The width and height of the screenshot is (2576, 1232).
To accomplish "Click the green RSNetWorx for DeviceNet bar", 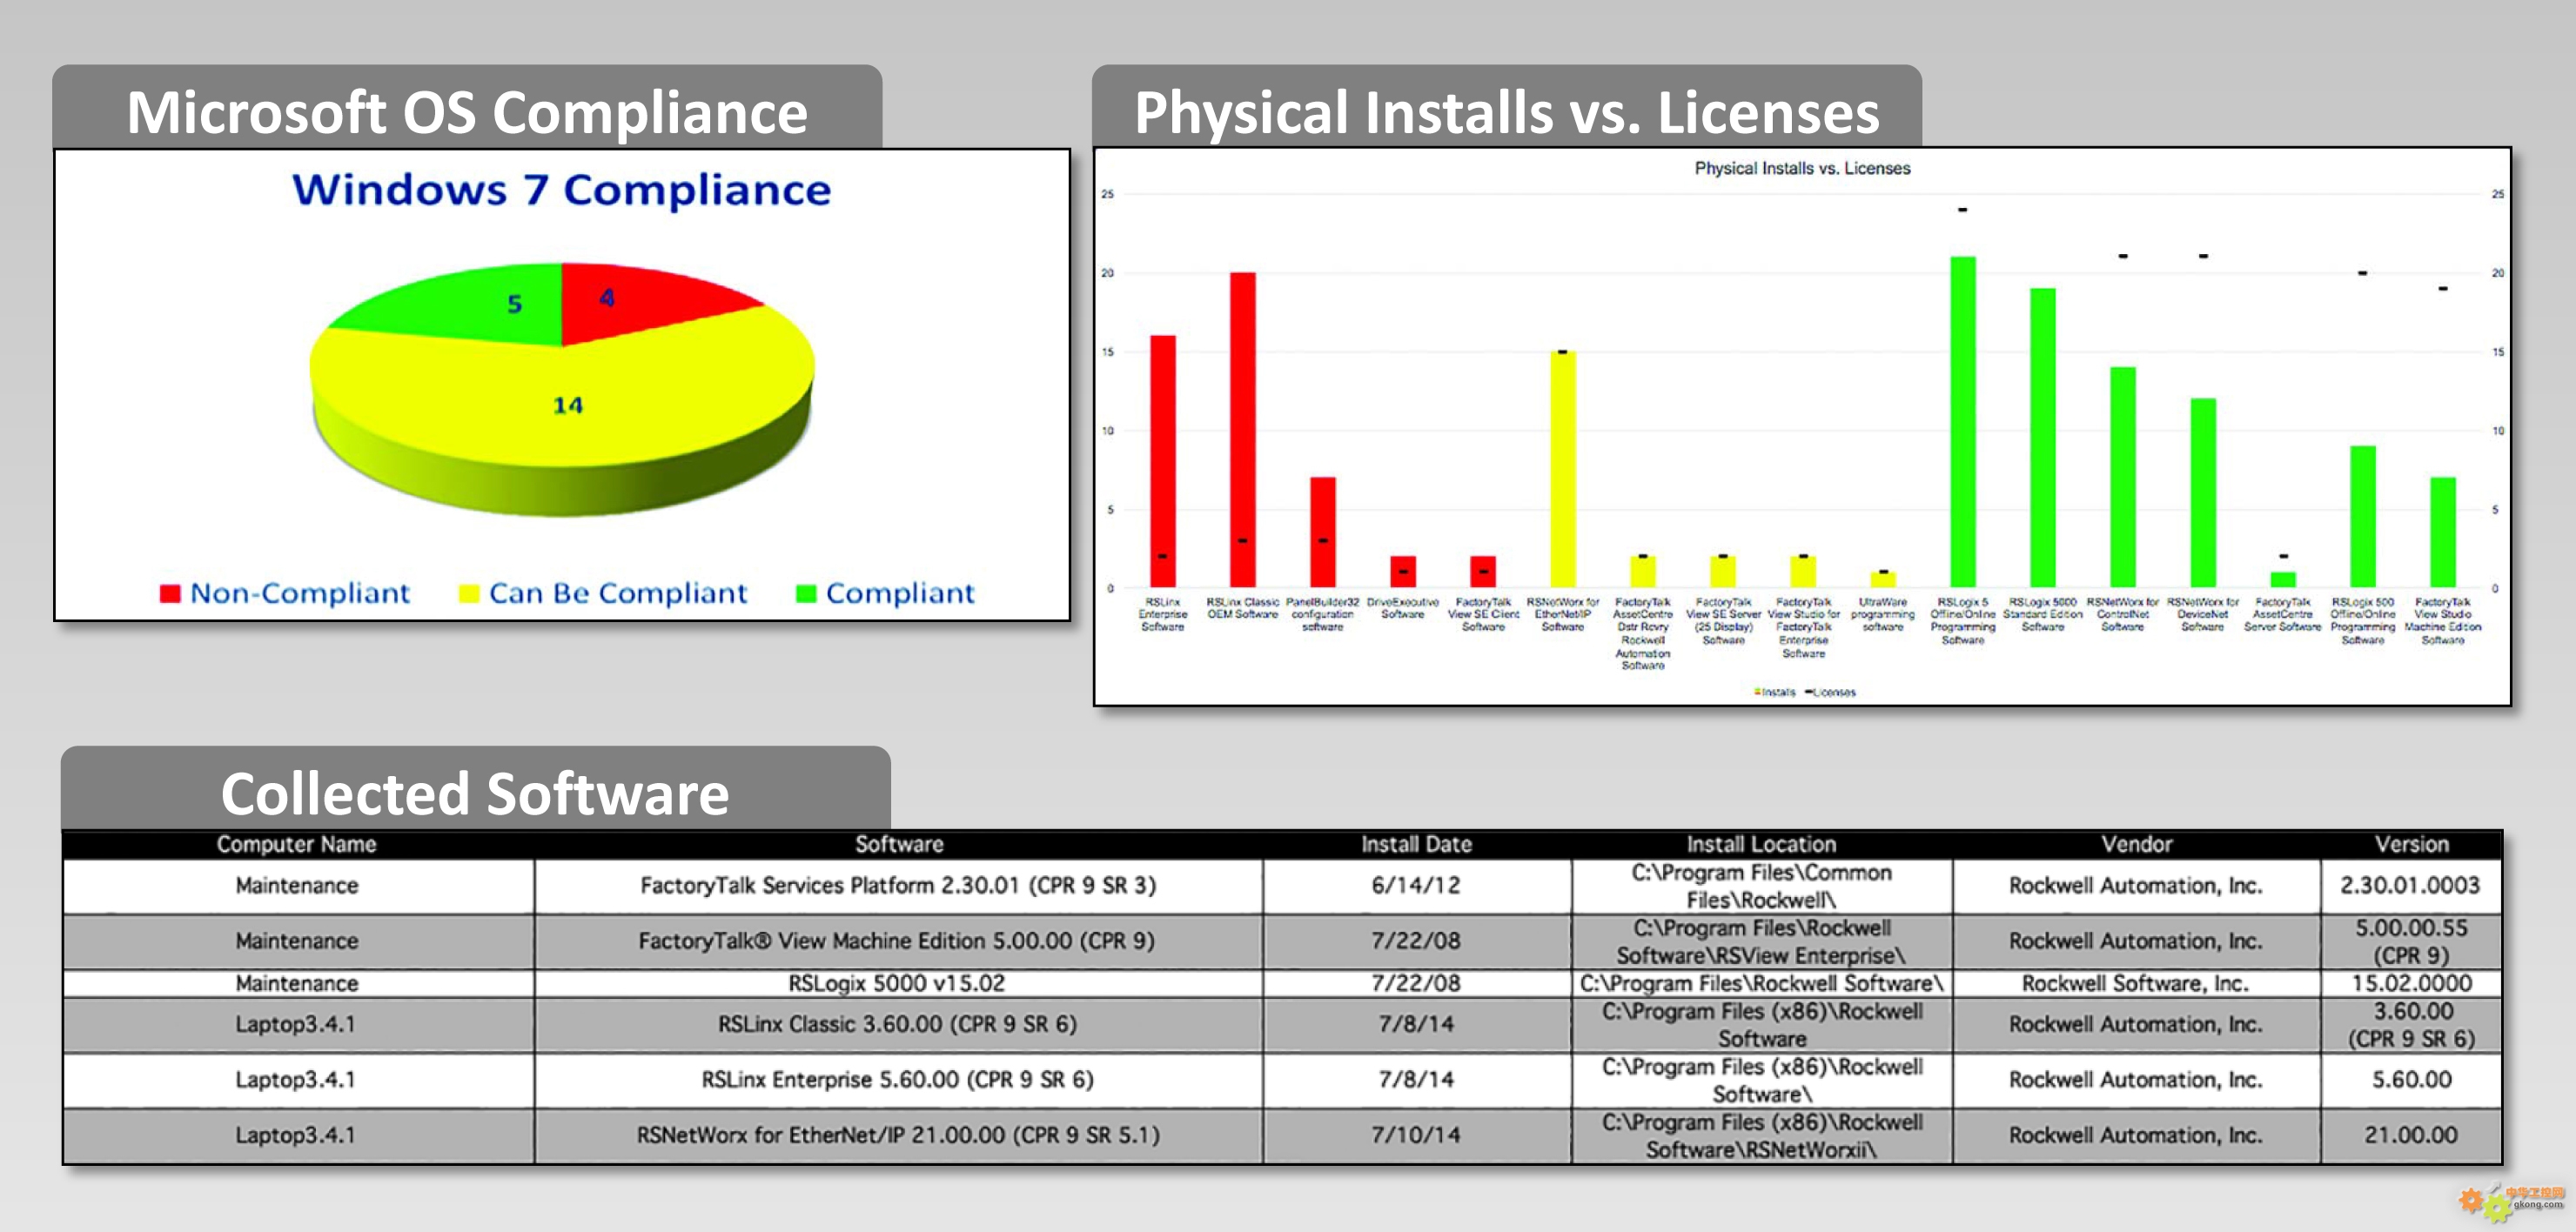I will [2202, 493].
